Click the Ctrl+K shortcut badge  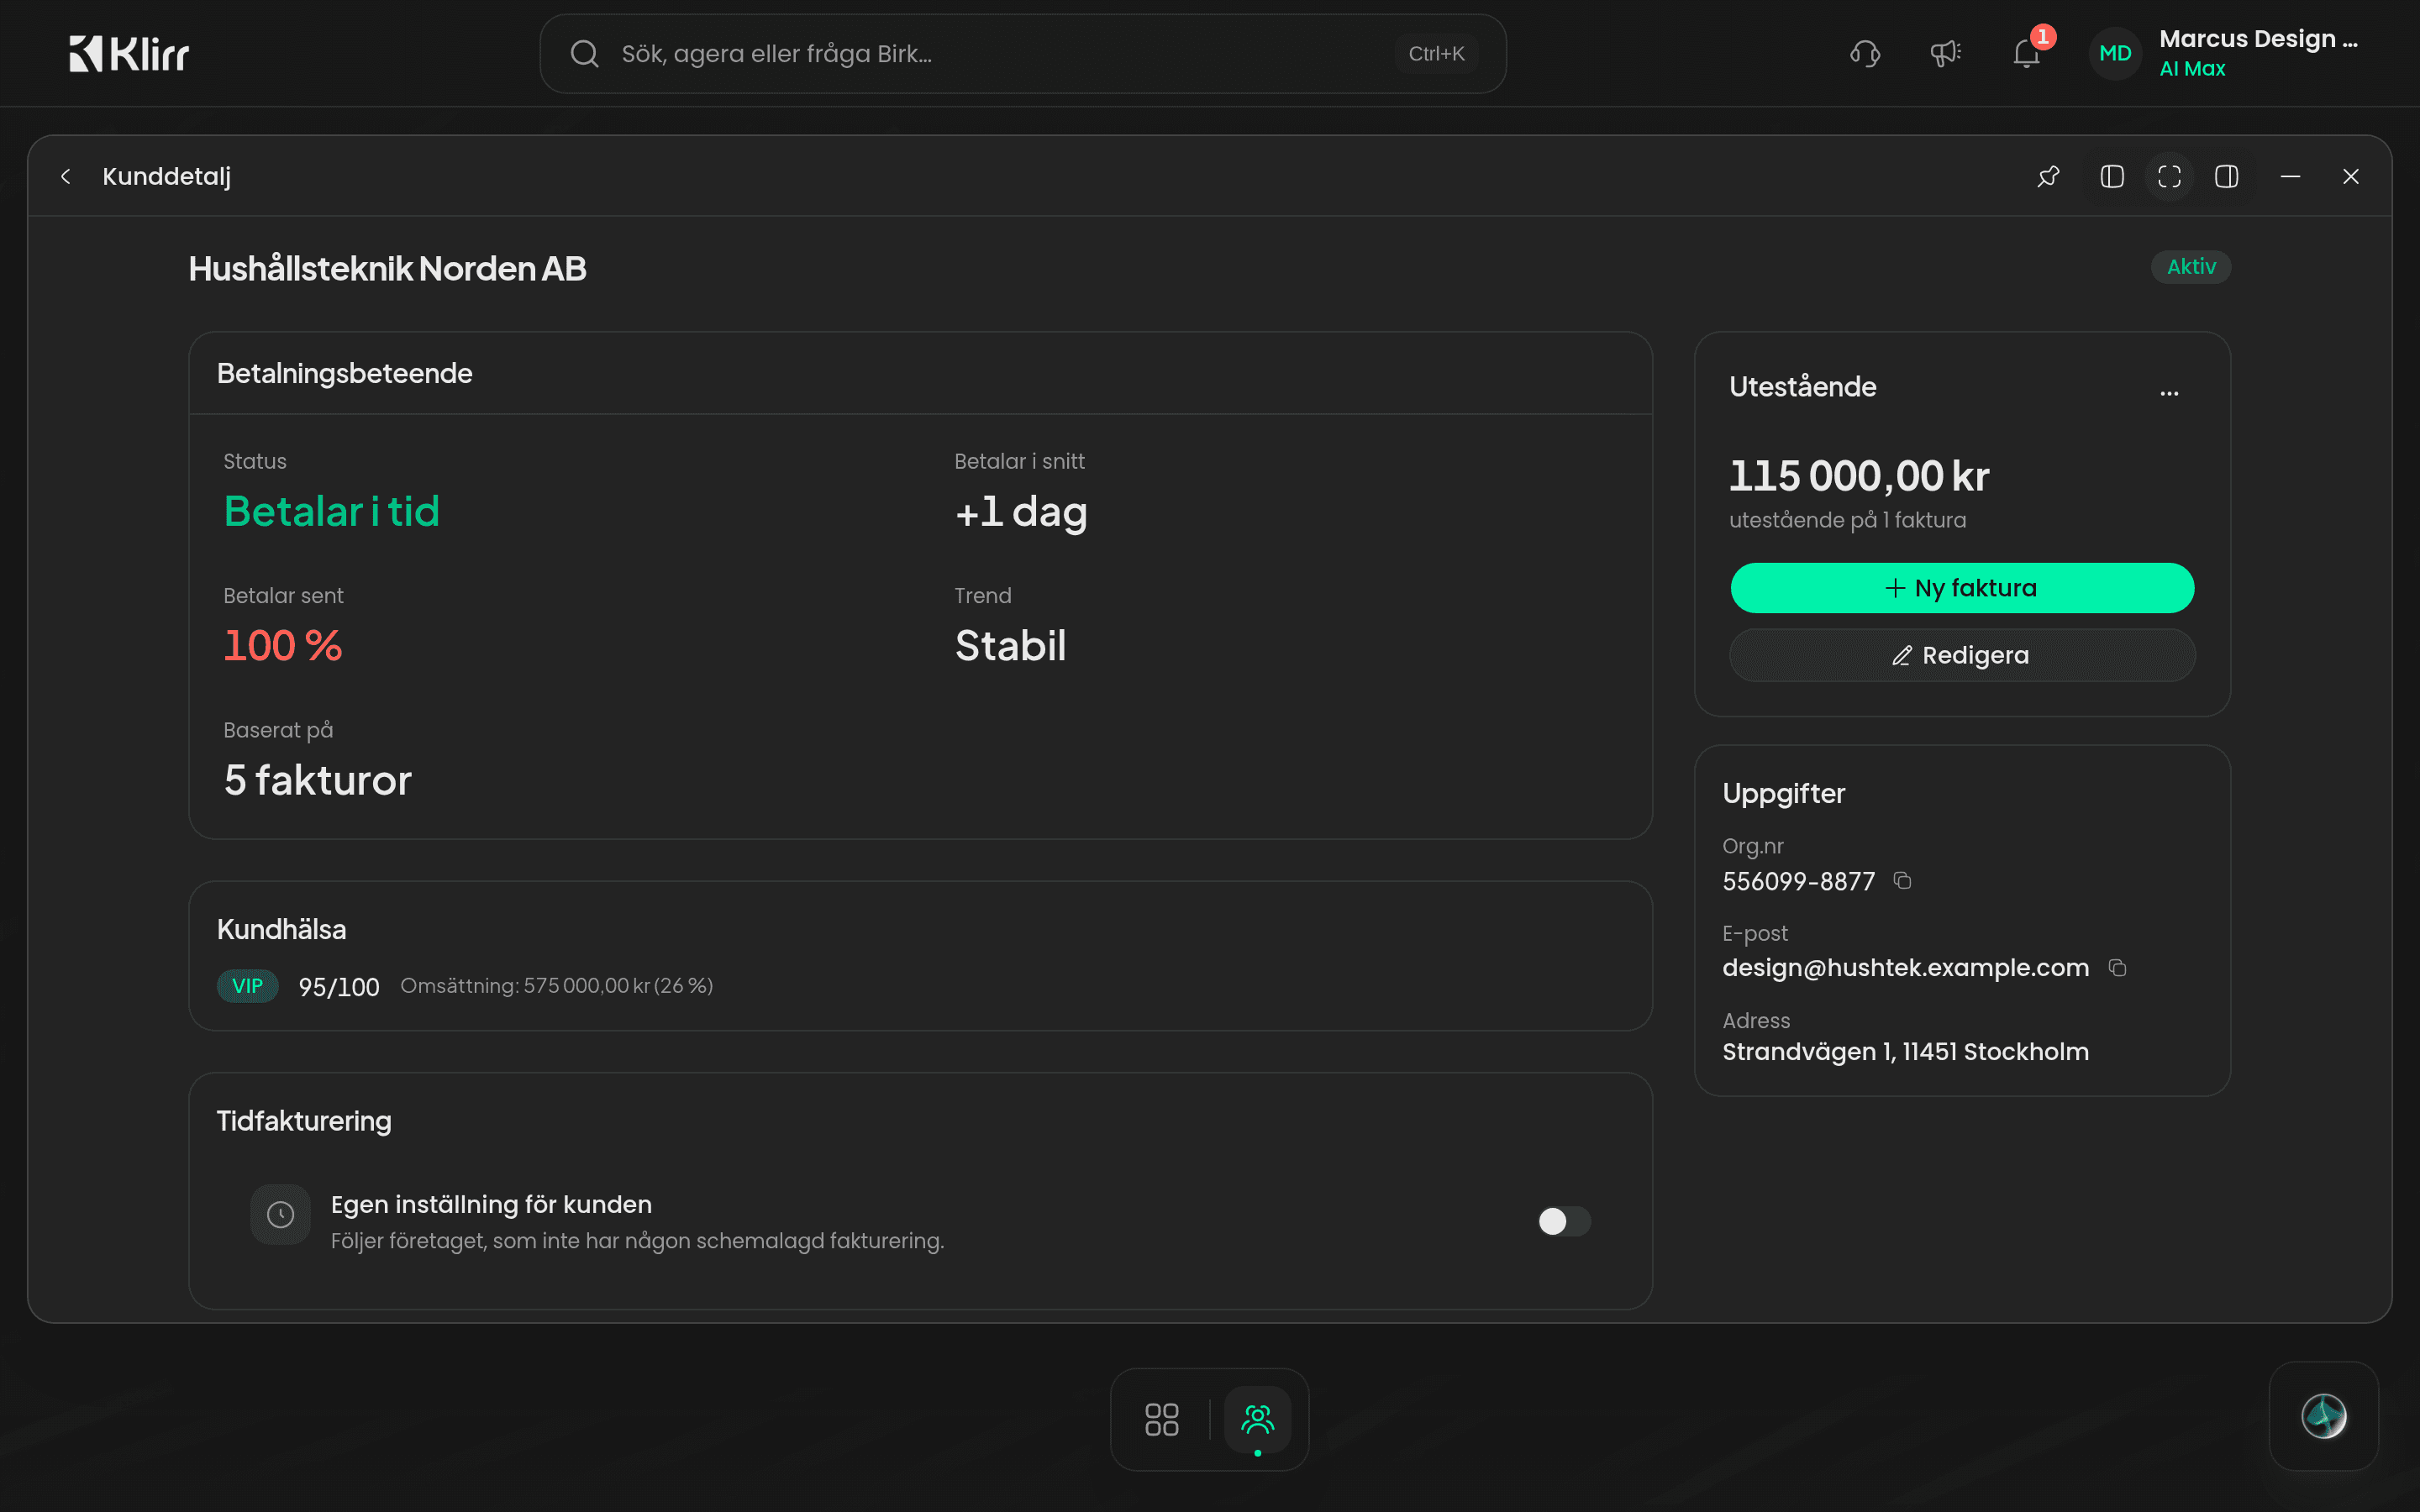click(x=1436, y=54)
